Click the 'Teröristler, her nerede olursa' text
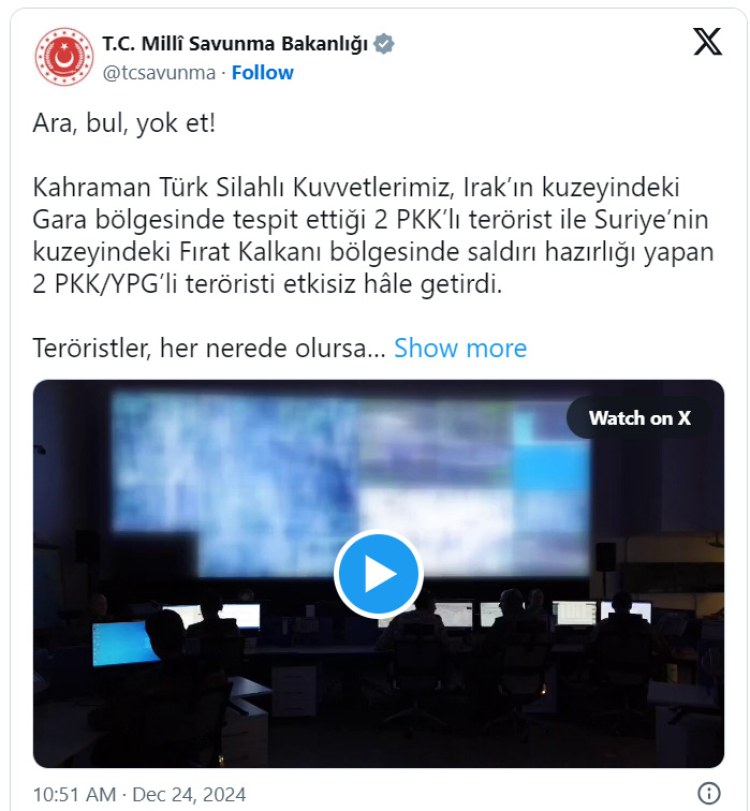This screenshot has height=811, width=750. (x=209, y=348)
